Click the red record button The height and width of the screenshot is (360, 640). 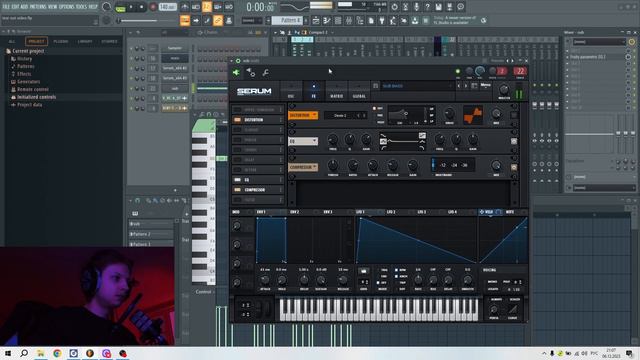(x=153, y=7)
